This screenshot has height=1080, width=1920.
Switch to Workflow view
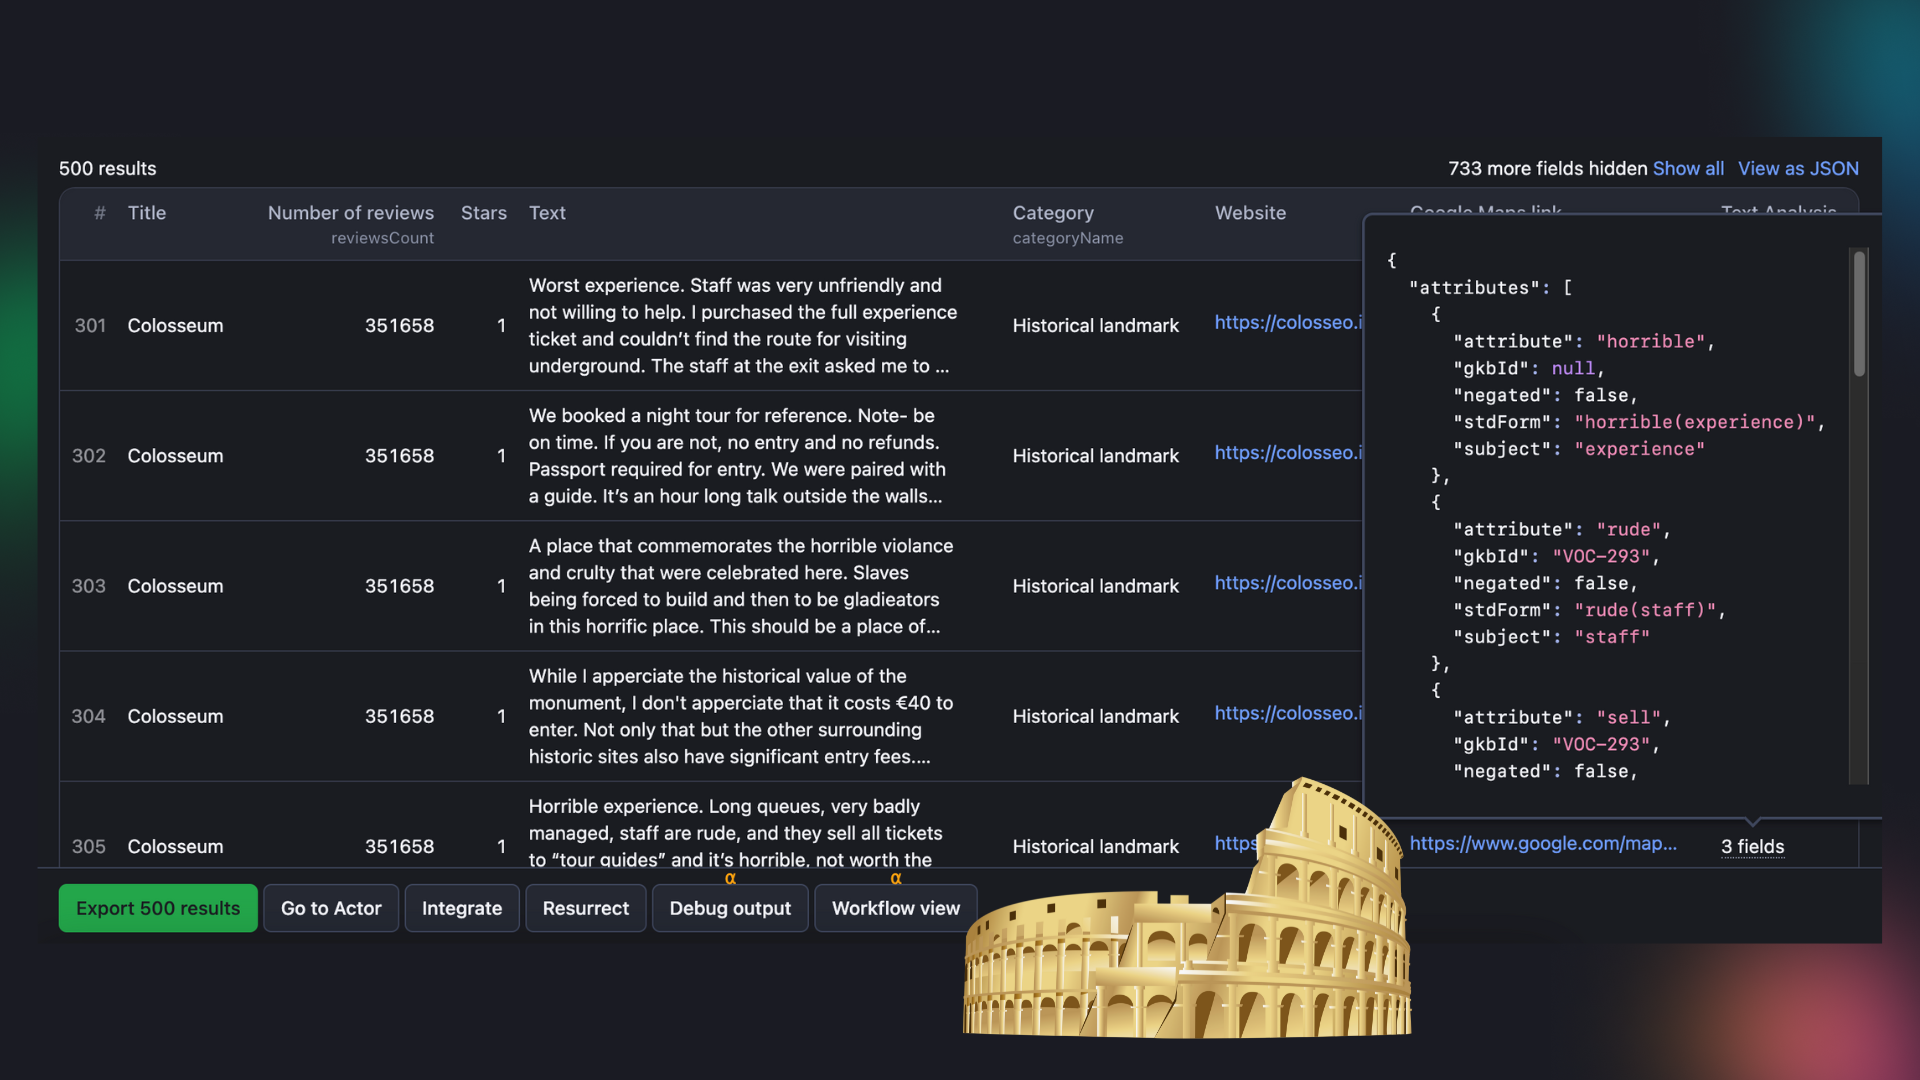[x=895, y=908]
